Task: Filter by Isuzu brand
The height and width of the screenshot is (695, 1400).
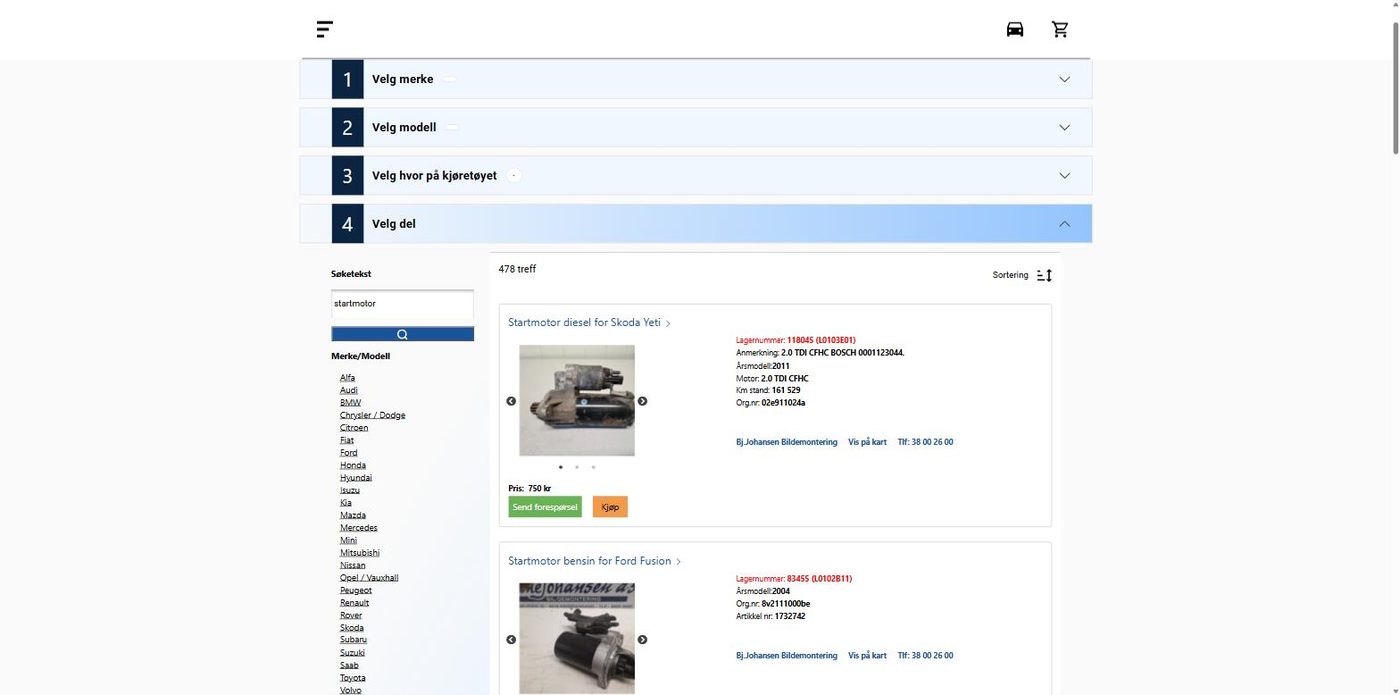Action: tap(349, 490)
